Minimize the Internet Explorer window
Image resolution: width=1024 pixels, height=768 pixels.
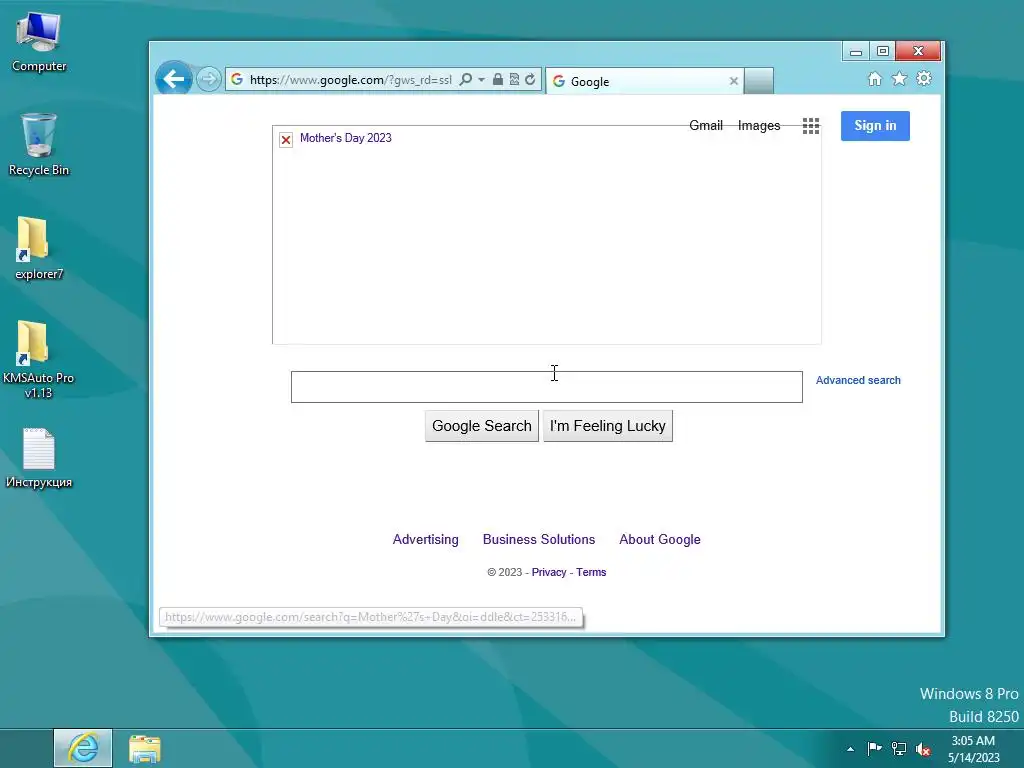[x=856, y=51]
